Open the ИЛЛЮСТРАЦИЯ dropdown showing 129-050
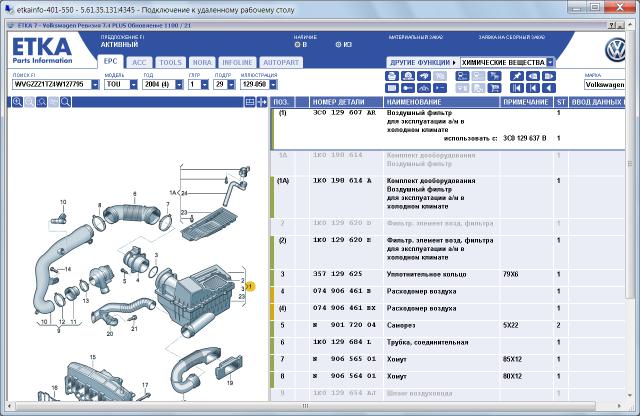Viewport: 640px width, 416px height. 273,85
